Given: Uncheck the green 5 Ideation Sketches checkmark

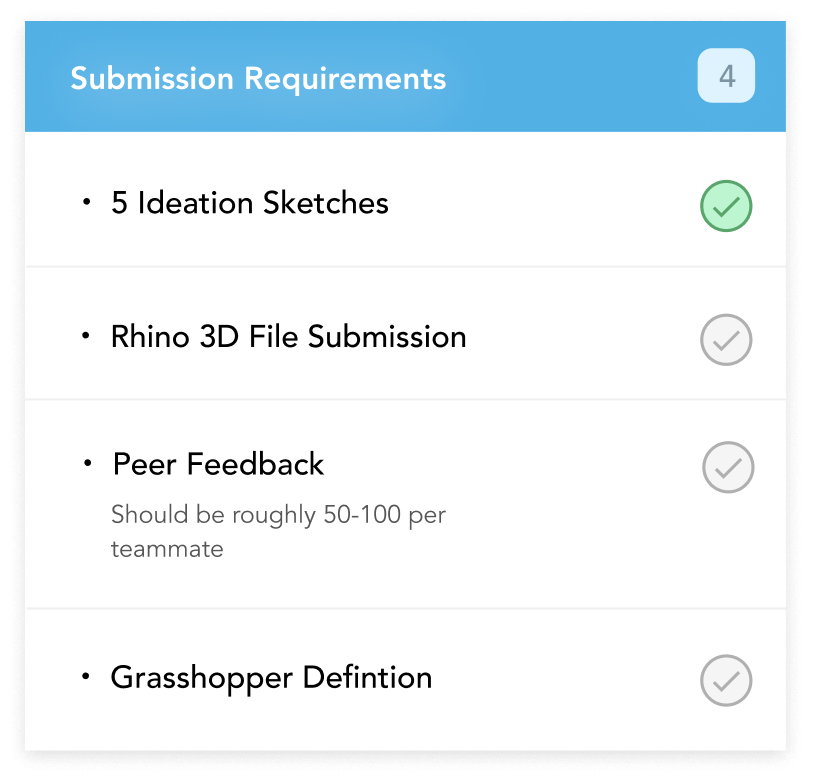Looking at the screenshot, I should click(726, 206).
